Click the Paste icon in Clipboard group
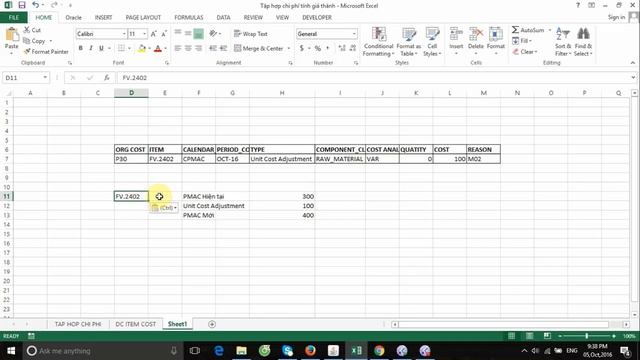 [x=11, y=35]
